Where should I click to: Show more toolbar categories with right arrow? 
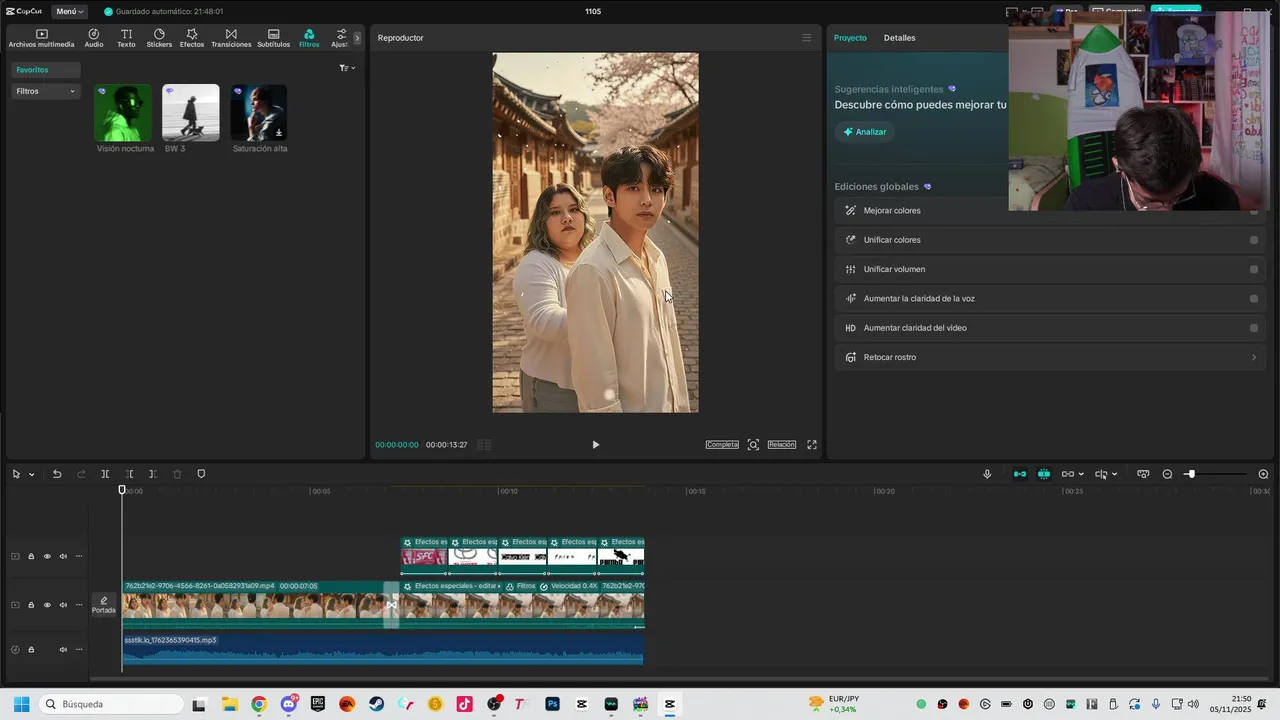(x=357, y=38)
